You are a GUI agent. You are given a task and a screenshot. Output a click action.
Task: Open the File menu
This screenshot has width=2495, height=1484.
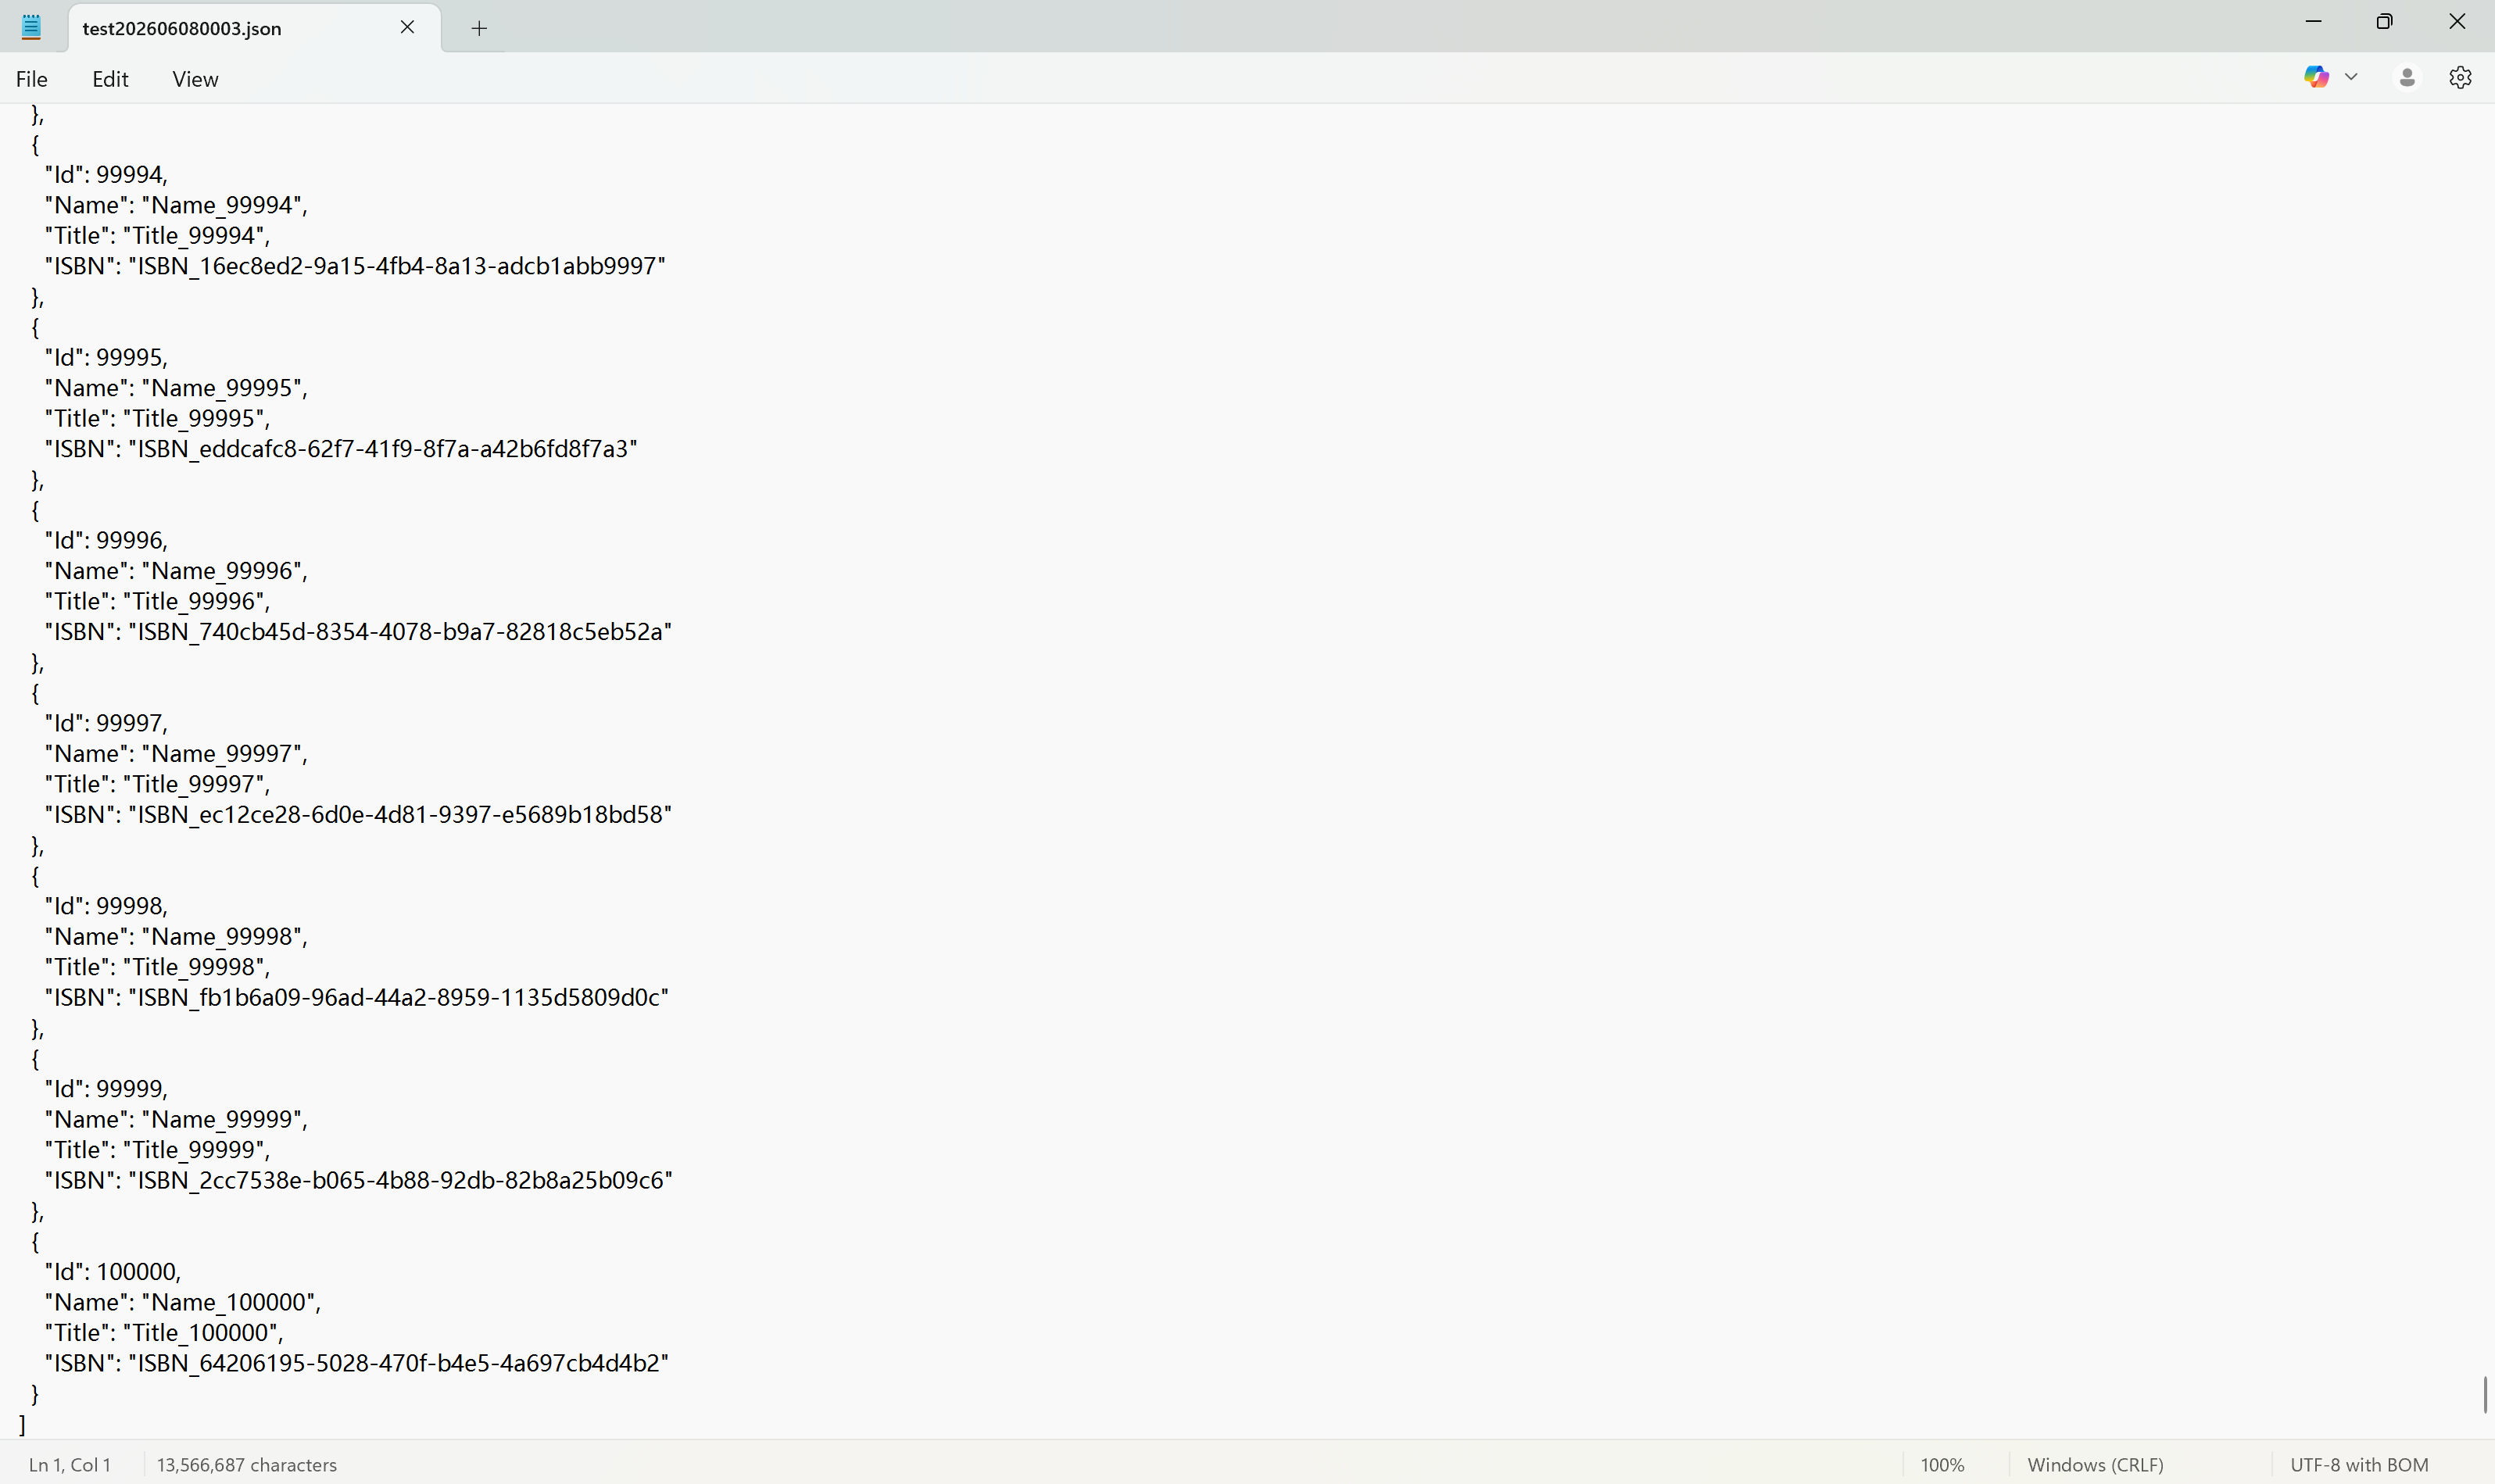31,79
